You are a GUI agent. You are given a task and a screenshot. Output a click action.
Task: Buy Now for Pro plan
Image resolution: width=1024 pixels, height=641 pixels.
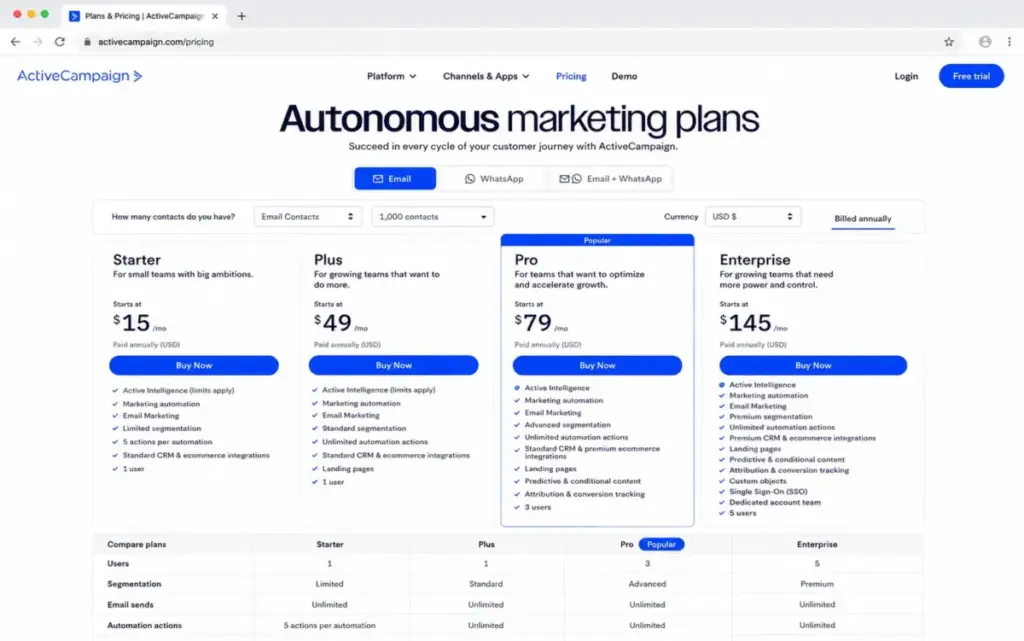pos(597,366)
